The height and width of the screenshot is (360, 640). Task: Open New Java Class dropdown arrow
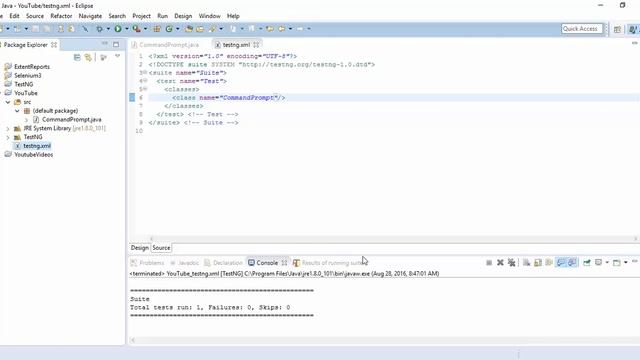click(178, 29)
